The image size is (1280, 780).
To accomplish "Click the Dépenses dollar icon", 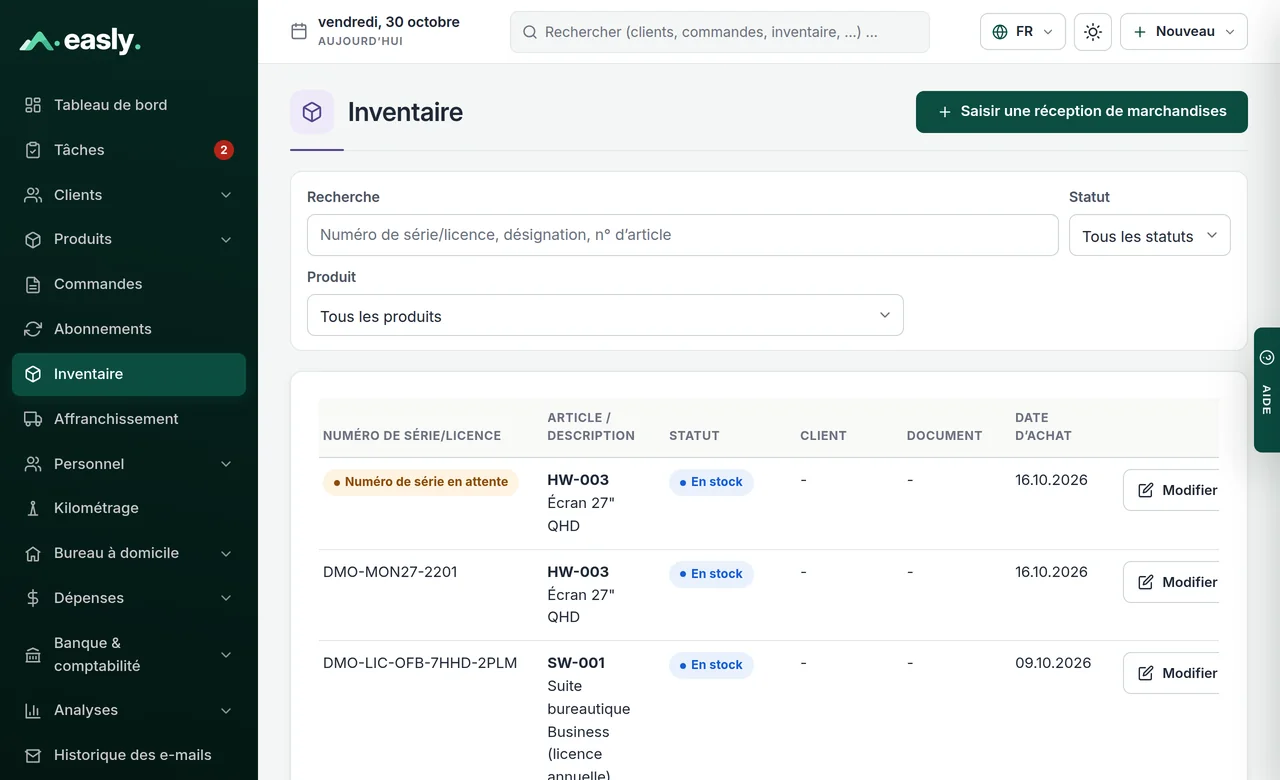I will 33,598.
